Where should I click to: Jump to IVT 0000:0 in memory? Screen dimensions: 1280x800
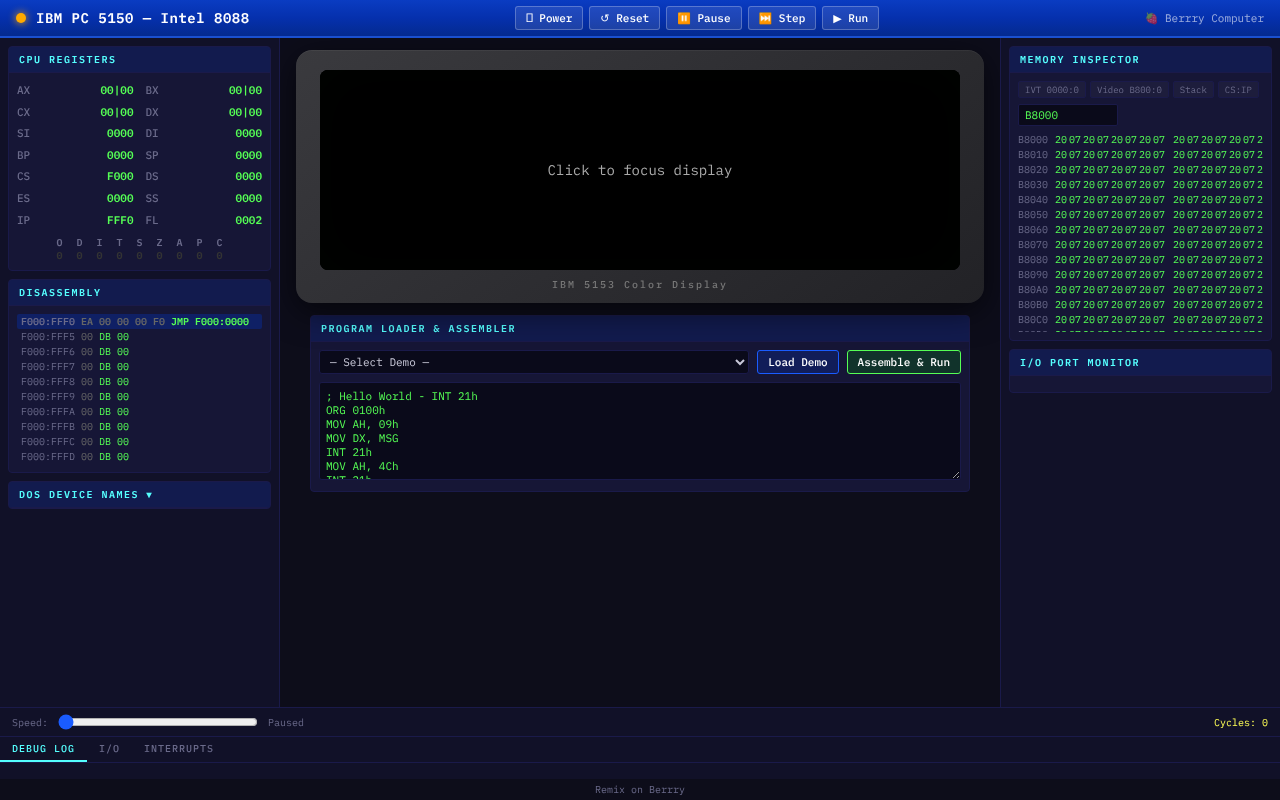tap(1051, 90)
